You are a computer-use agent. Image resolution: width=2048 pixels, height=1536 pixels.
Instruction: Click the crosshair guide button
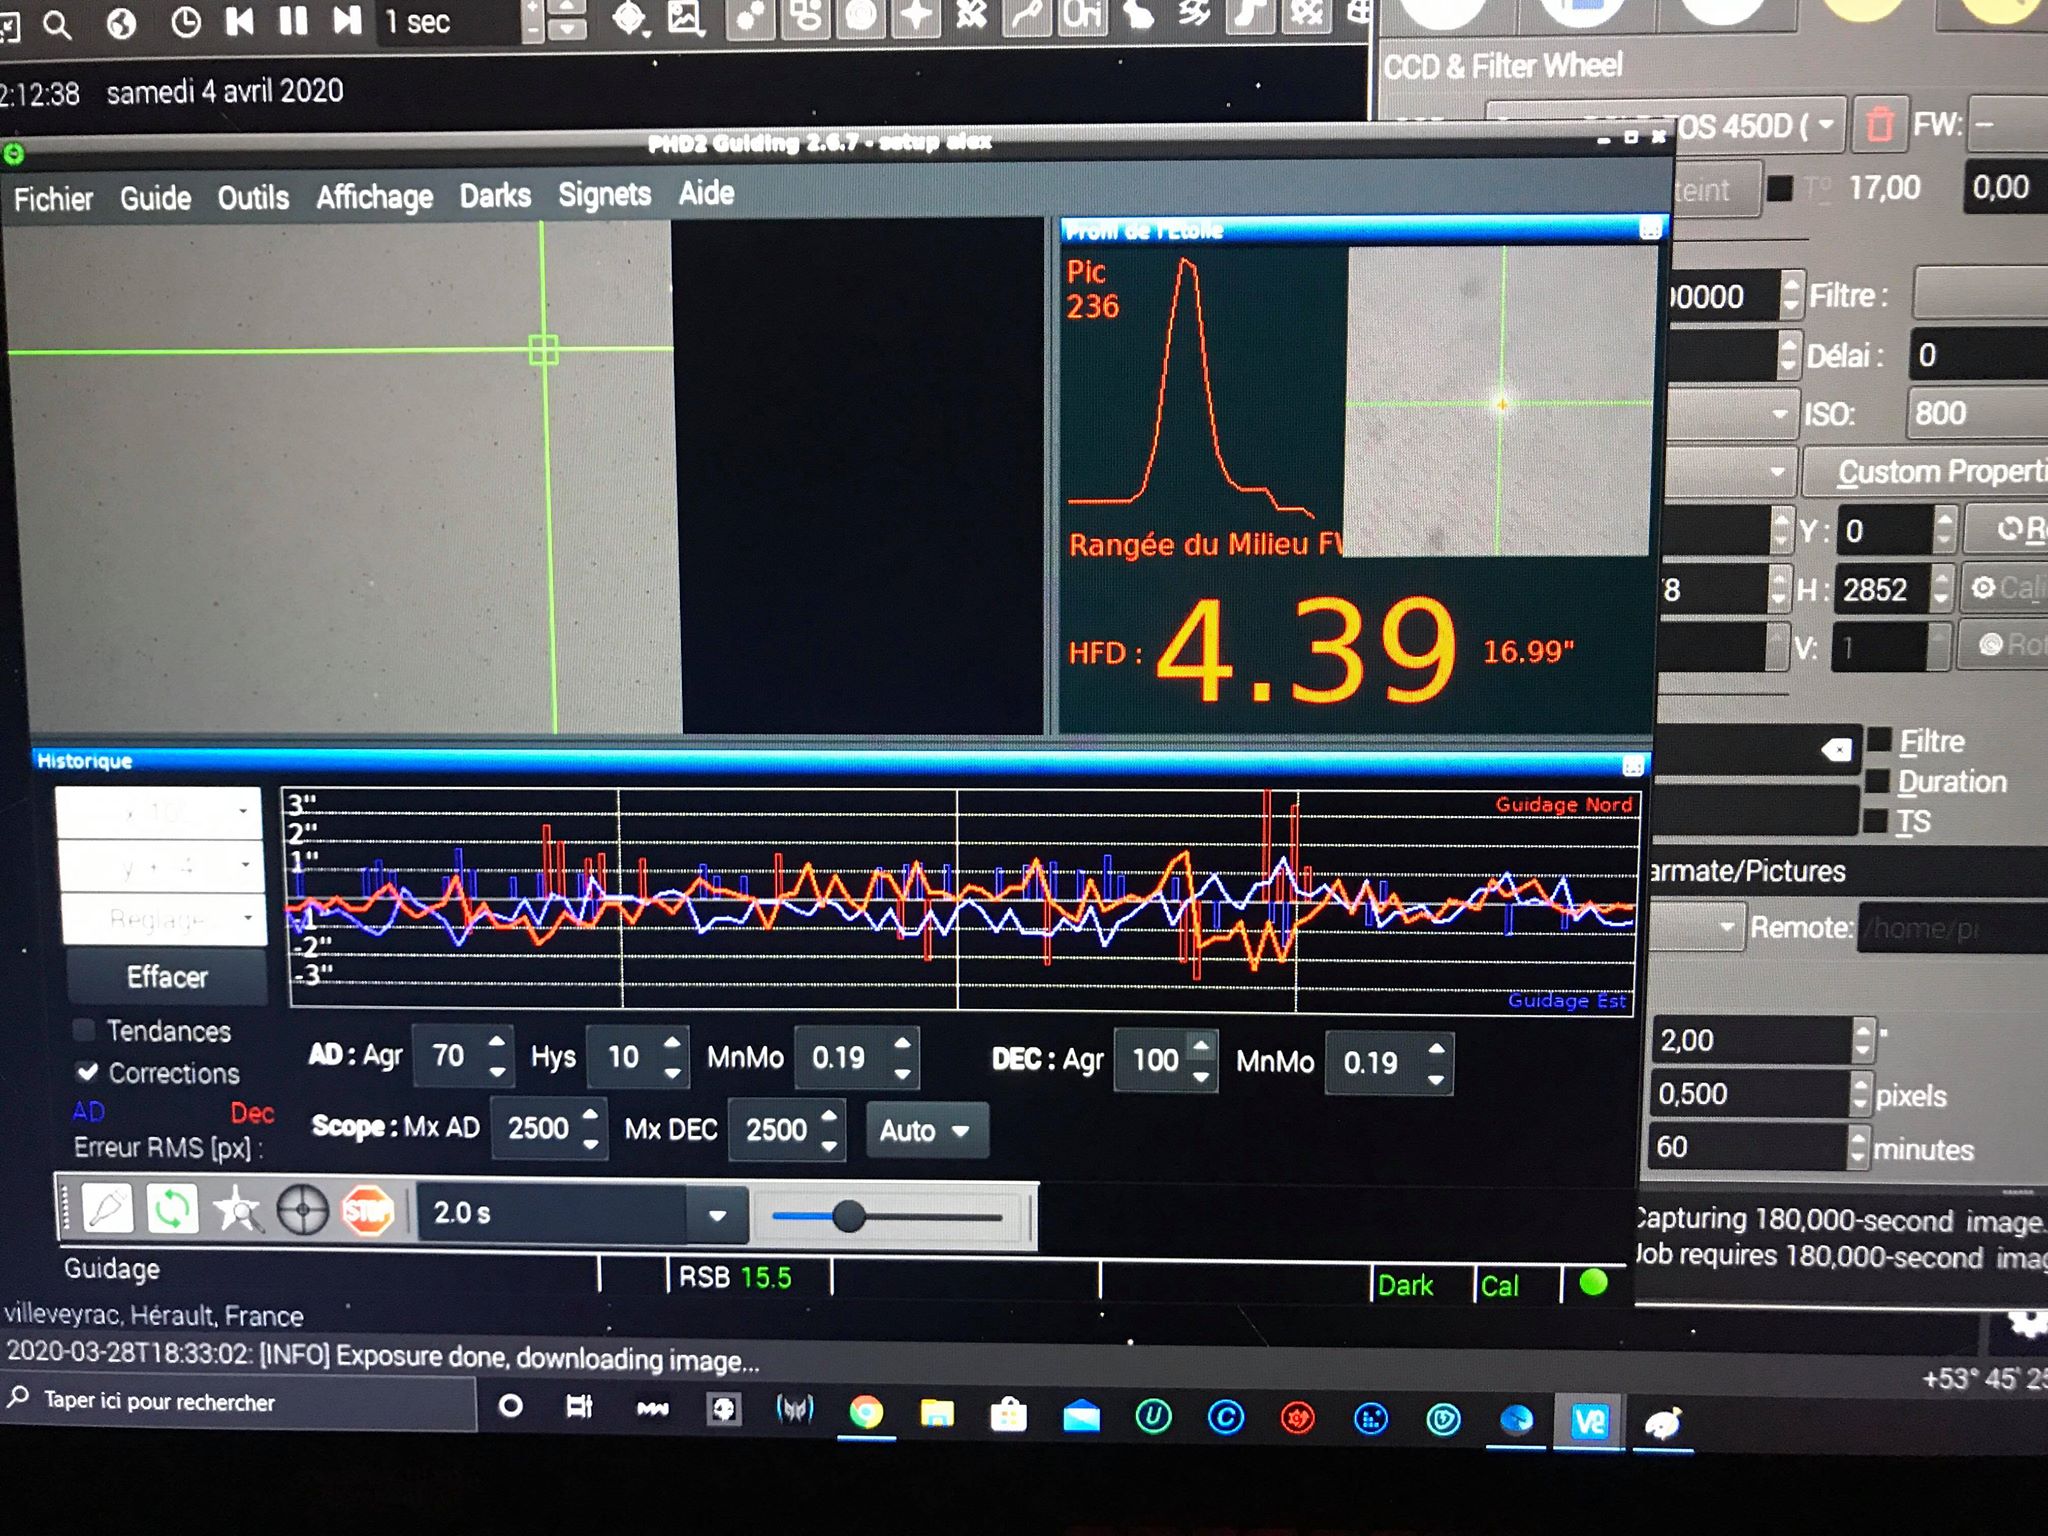302,1211
